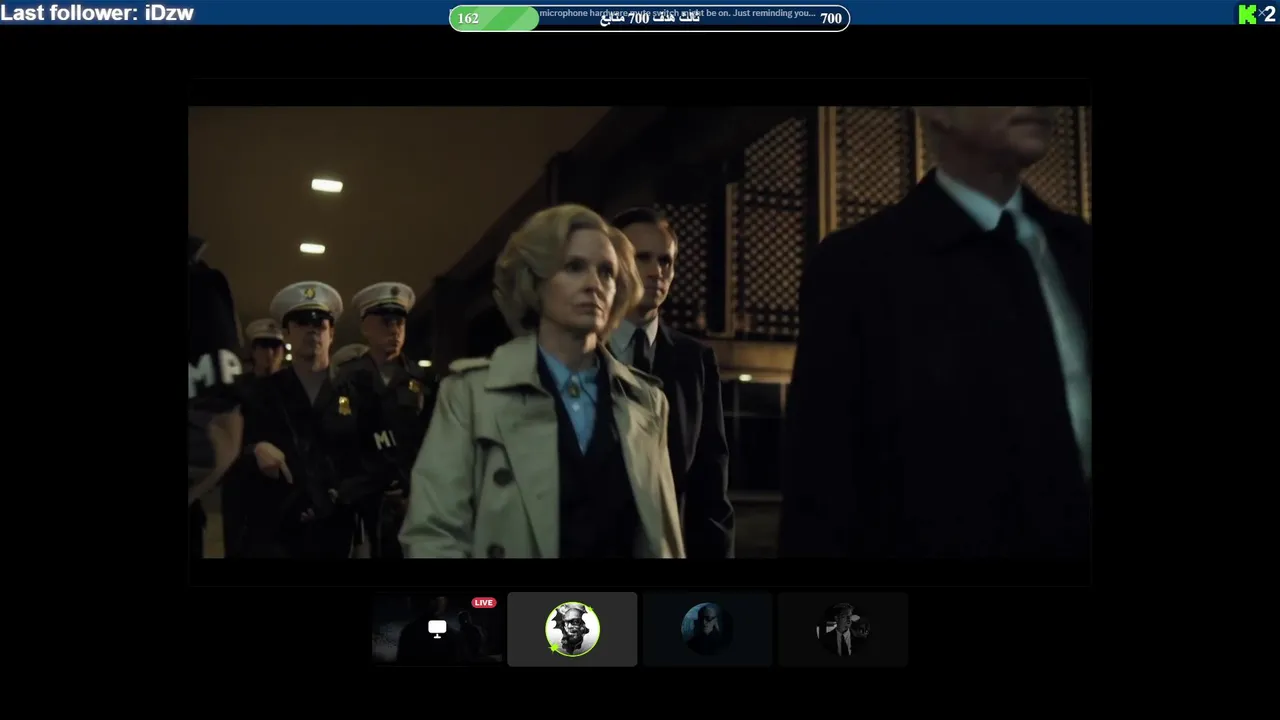Select the participant in the suit
This screenshot has height=720, width=1280.
click(843, 629)
